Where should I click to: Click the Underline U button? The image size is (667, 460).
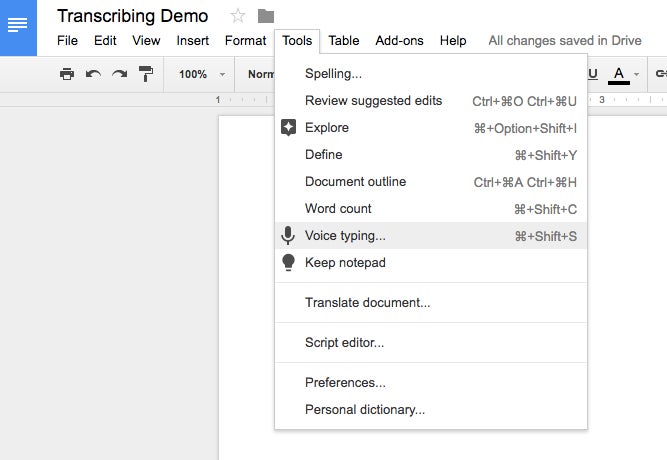pos(593,74)
